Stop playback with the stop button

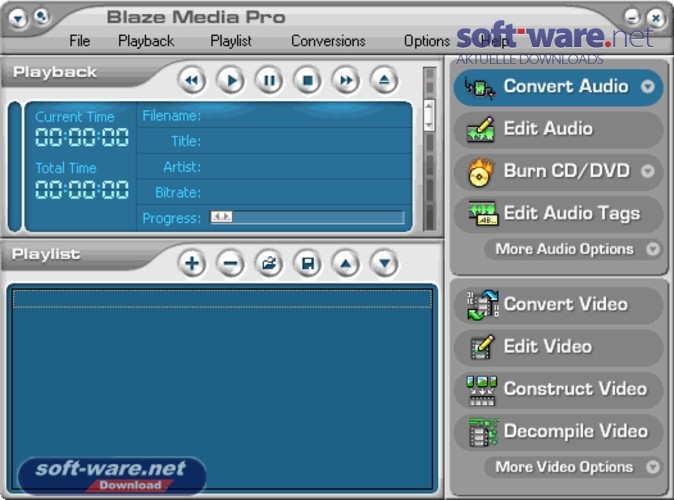click(307, 80)
